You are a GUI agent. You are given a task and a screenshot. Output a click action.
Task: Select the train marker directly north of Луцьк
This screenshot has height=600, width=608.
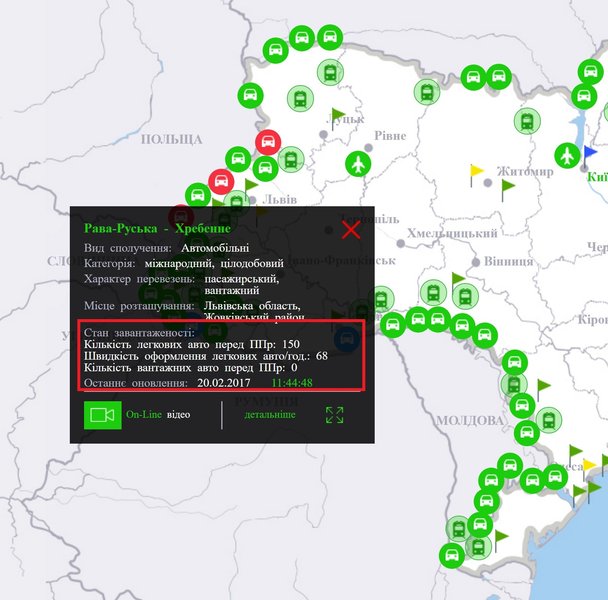pyautogui.click(x=327, y=72)
